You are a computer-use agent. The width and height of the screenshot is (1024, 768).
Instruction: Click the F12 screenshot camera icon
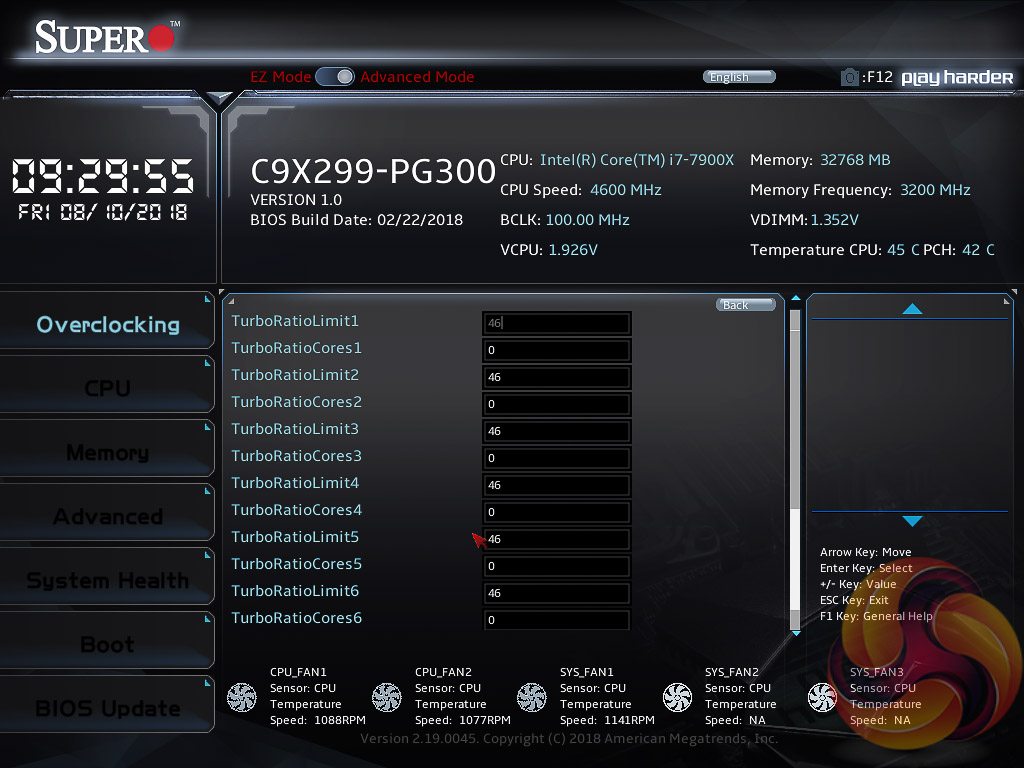click(x=849, y=78)
